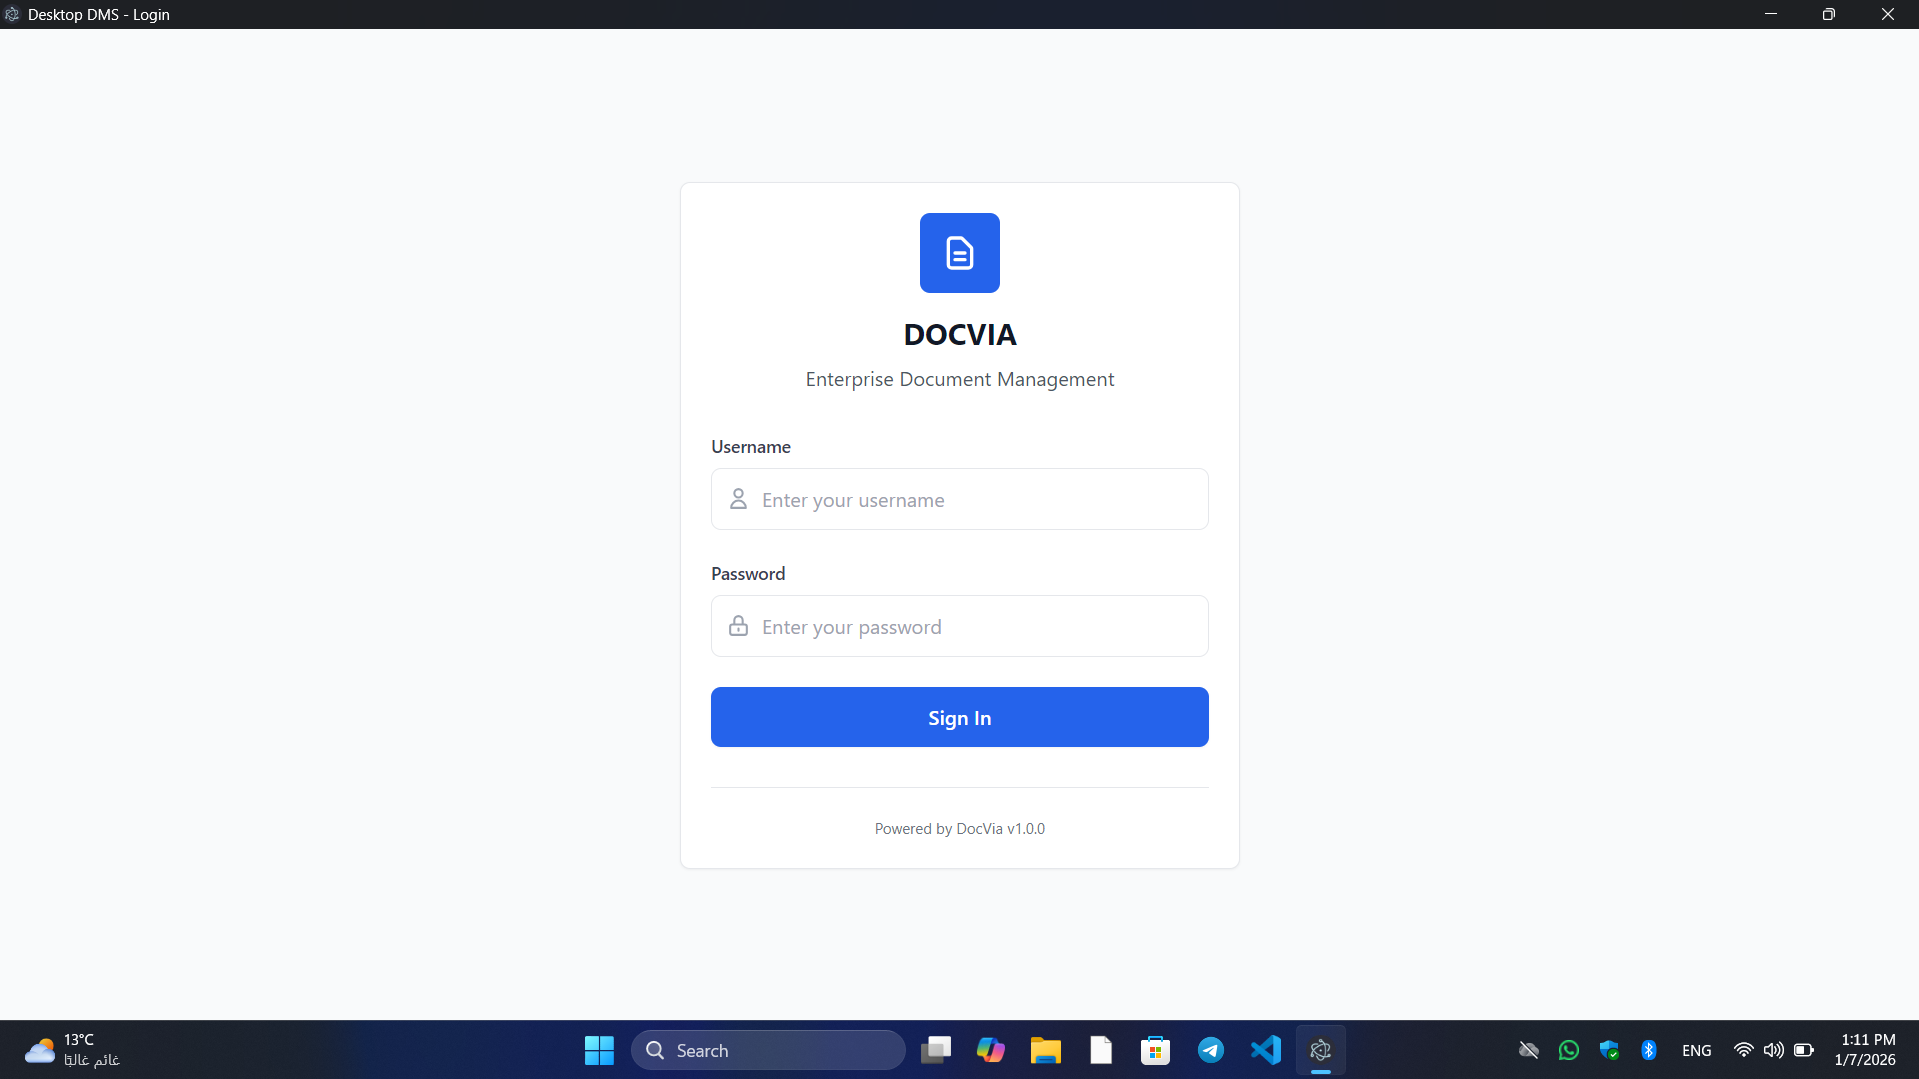Image resolution: width=1919 pixels, height=1079 pixels.
Task: Click the DOCVIA document logo icon
Action: click(959, 253)
